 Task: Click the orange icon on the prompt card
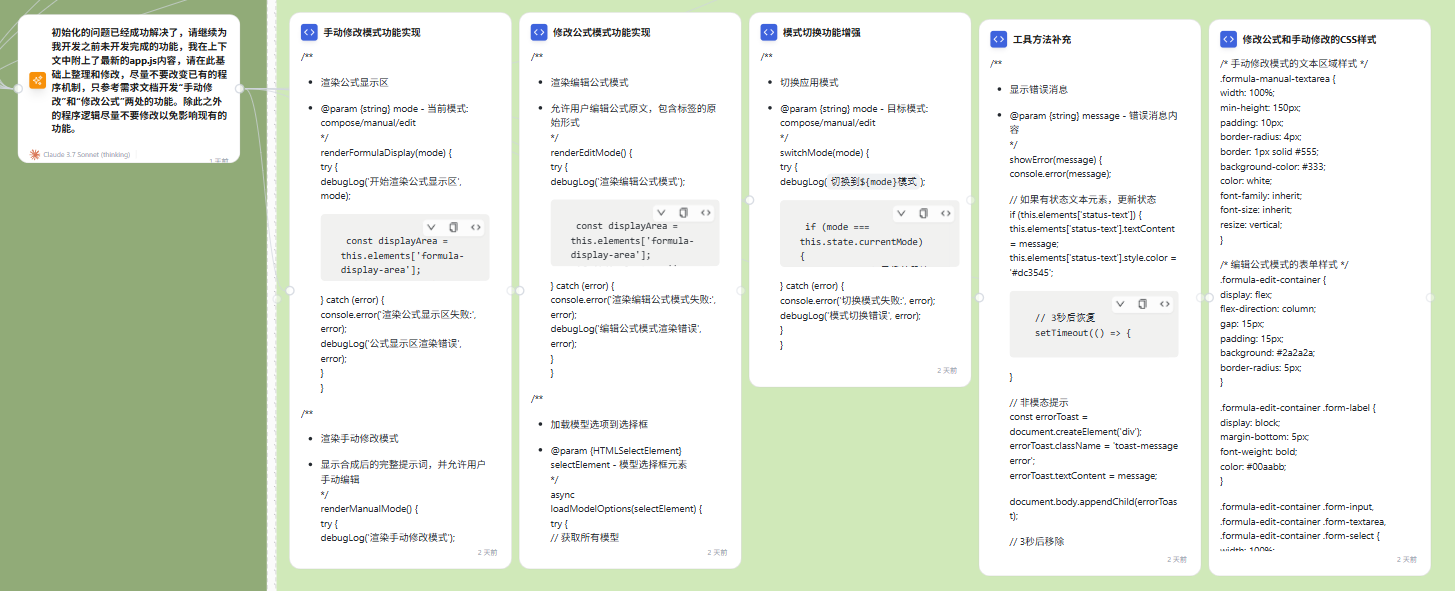[x=37, y=81]
